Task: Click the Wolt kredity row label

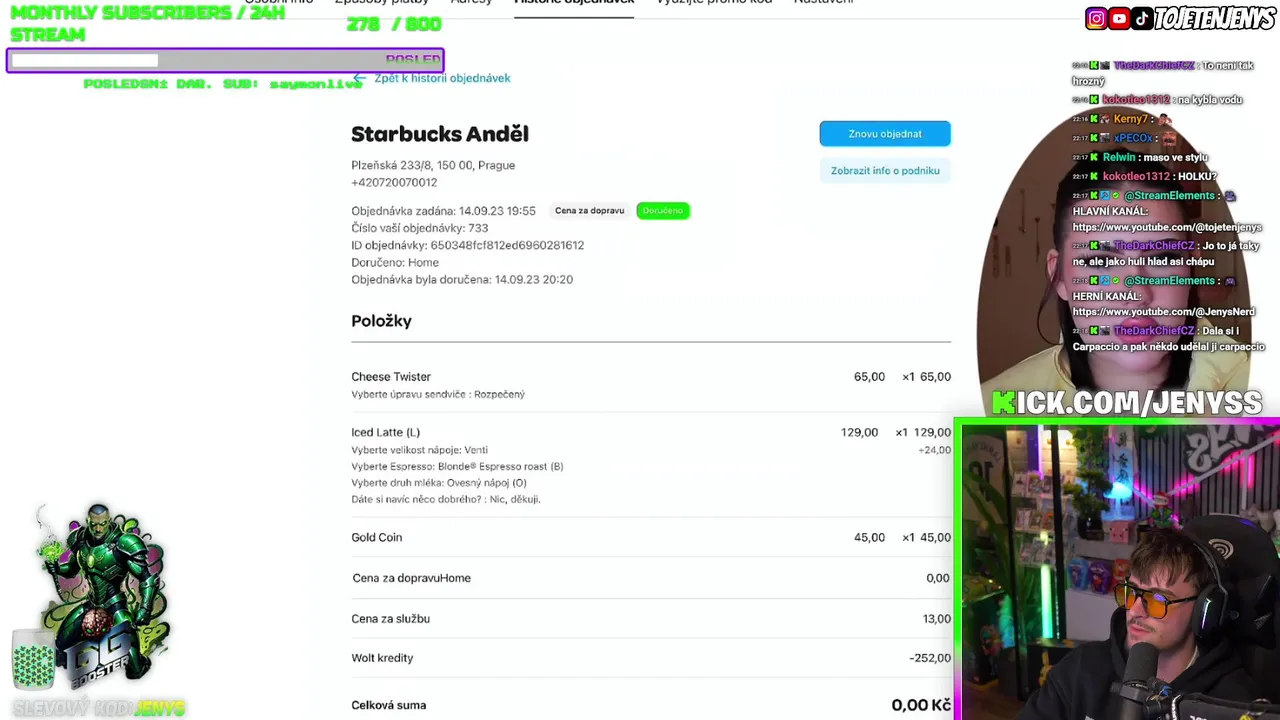Action: click(x=382, y=658)
